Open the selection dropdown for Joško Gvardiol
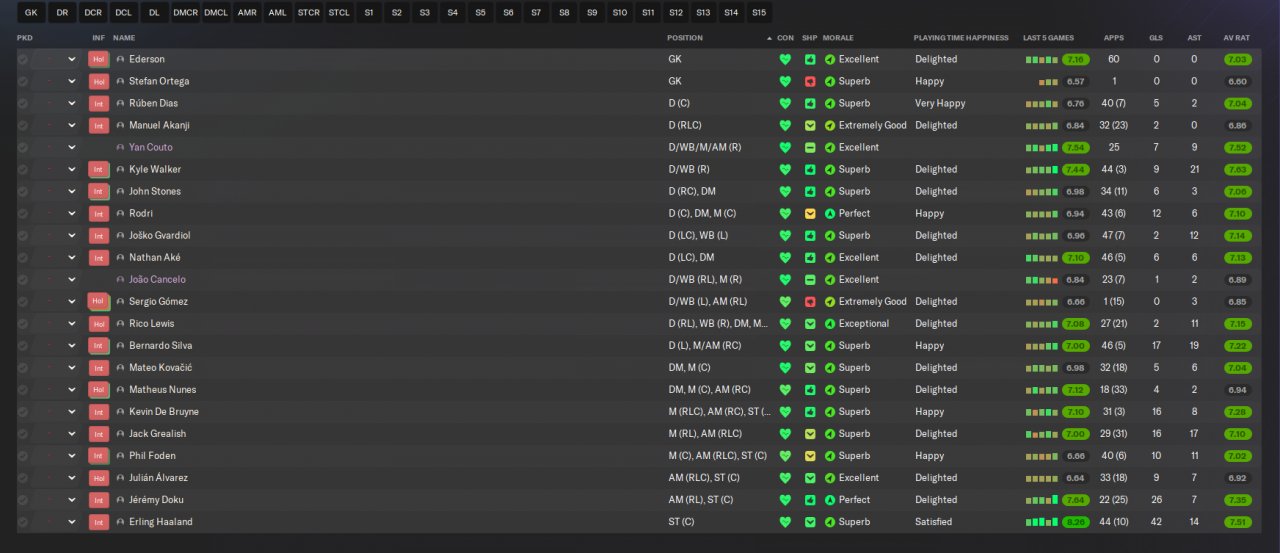1280x553 pixels. [x=72, y=236]
